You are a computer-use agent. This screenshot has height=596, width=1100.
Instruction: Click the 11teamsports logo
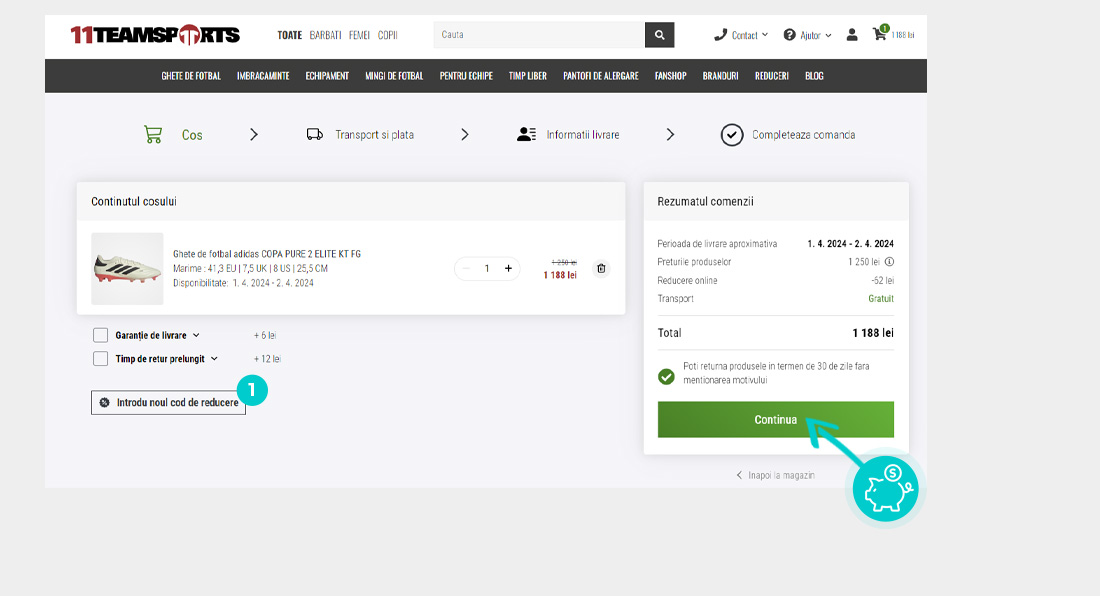click(155, 34)
